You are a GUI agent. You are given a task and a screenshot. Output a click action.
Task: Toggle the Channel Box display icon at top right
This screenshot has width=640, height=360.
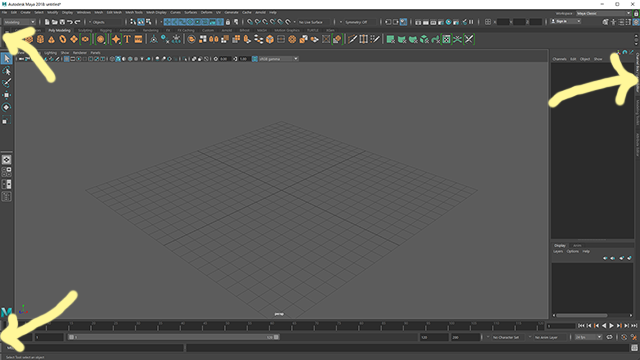(636, 22)
